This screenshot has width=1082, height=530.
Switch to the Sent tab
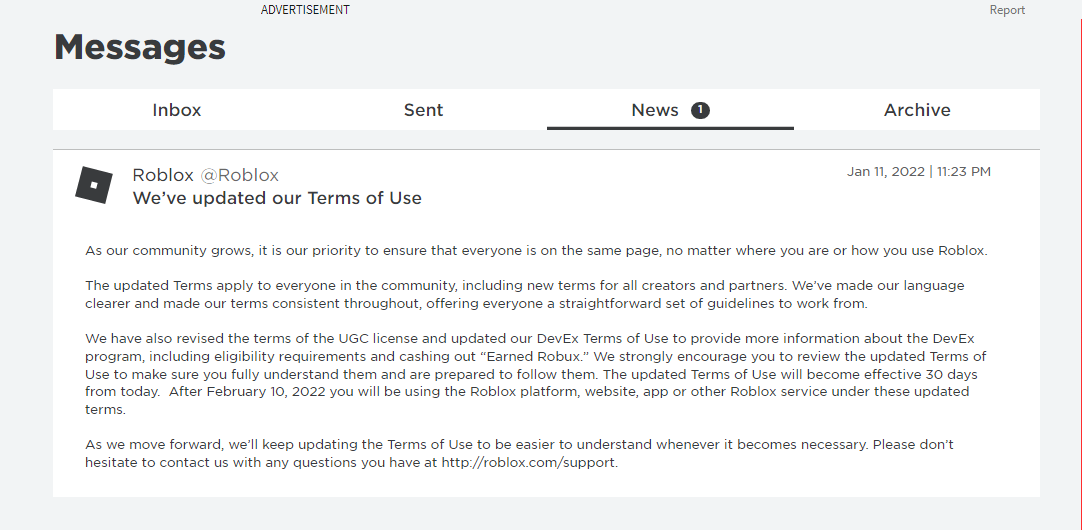423,110
